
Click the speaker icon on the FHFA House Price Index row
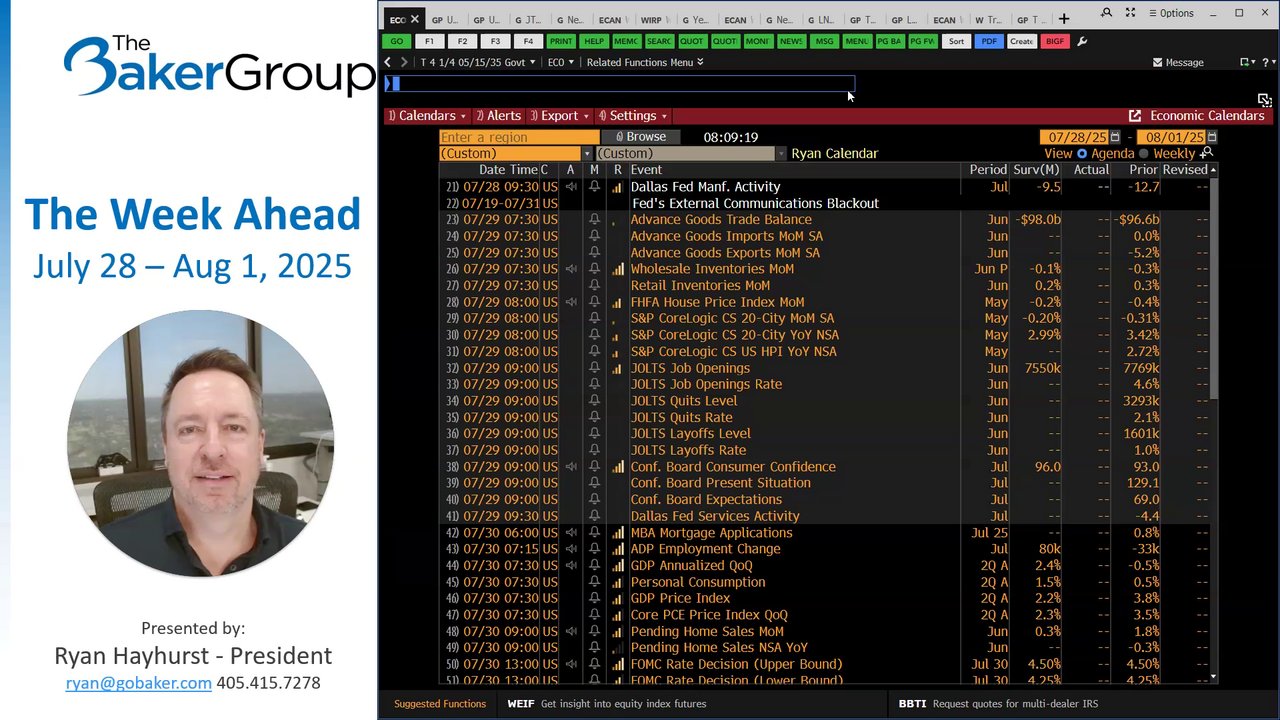[571, 302]
